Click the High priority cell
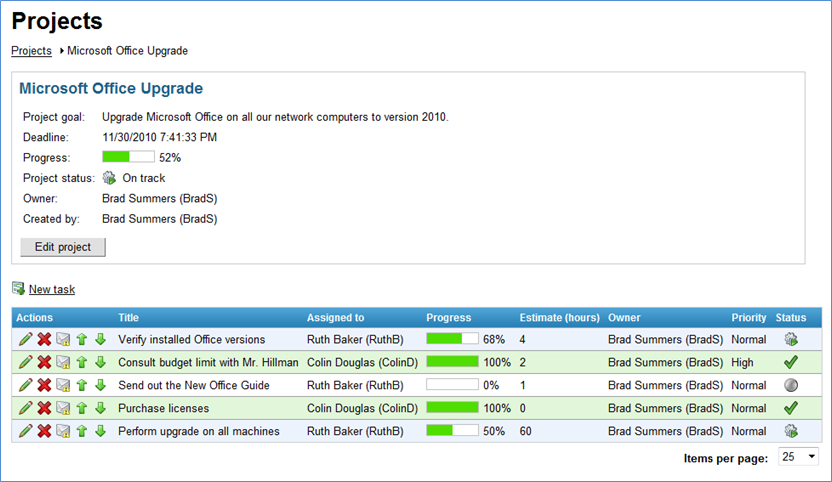Viewport: 832px width, 482px height. [x=742, y=362]
